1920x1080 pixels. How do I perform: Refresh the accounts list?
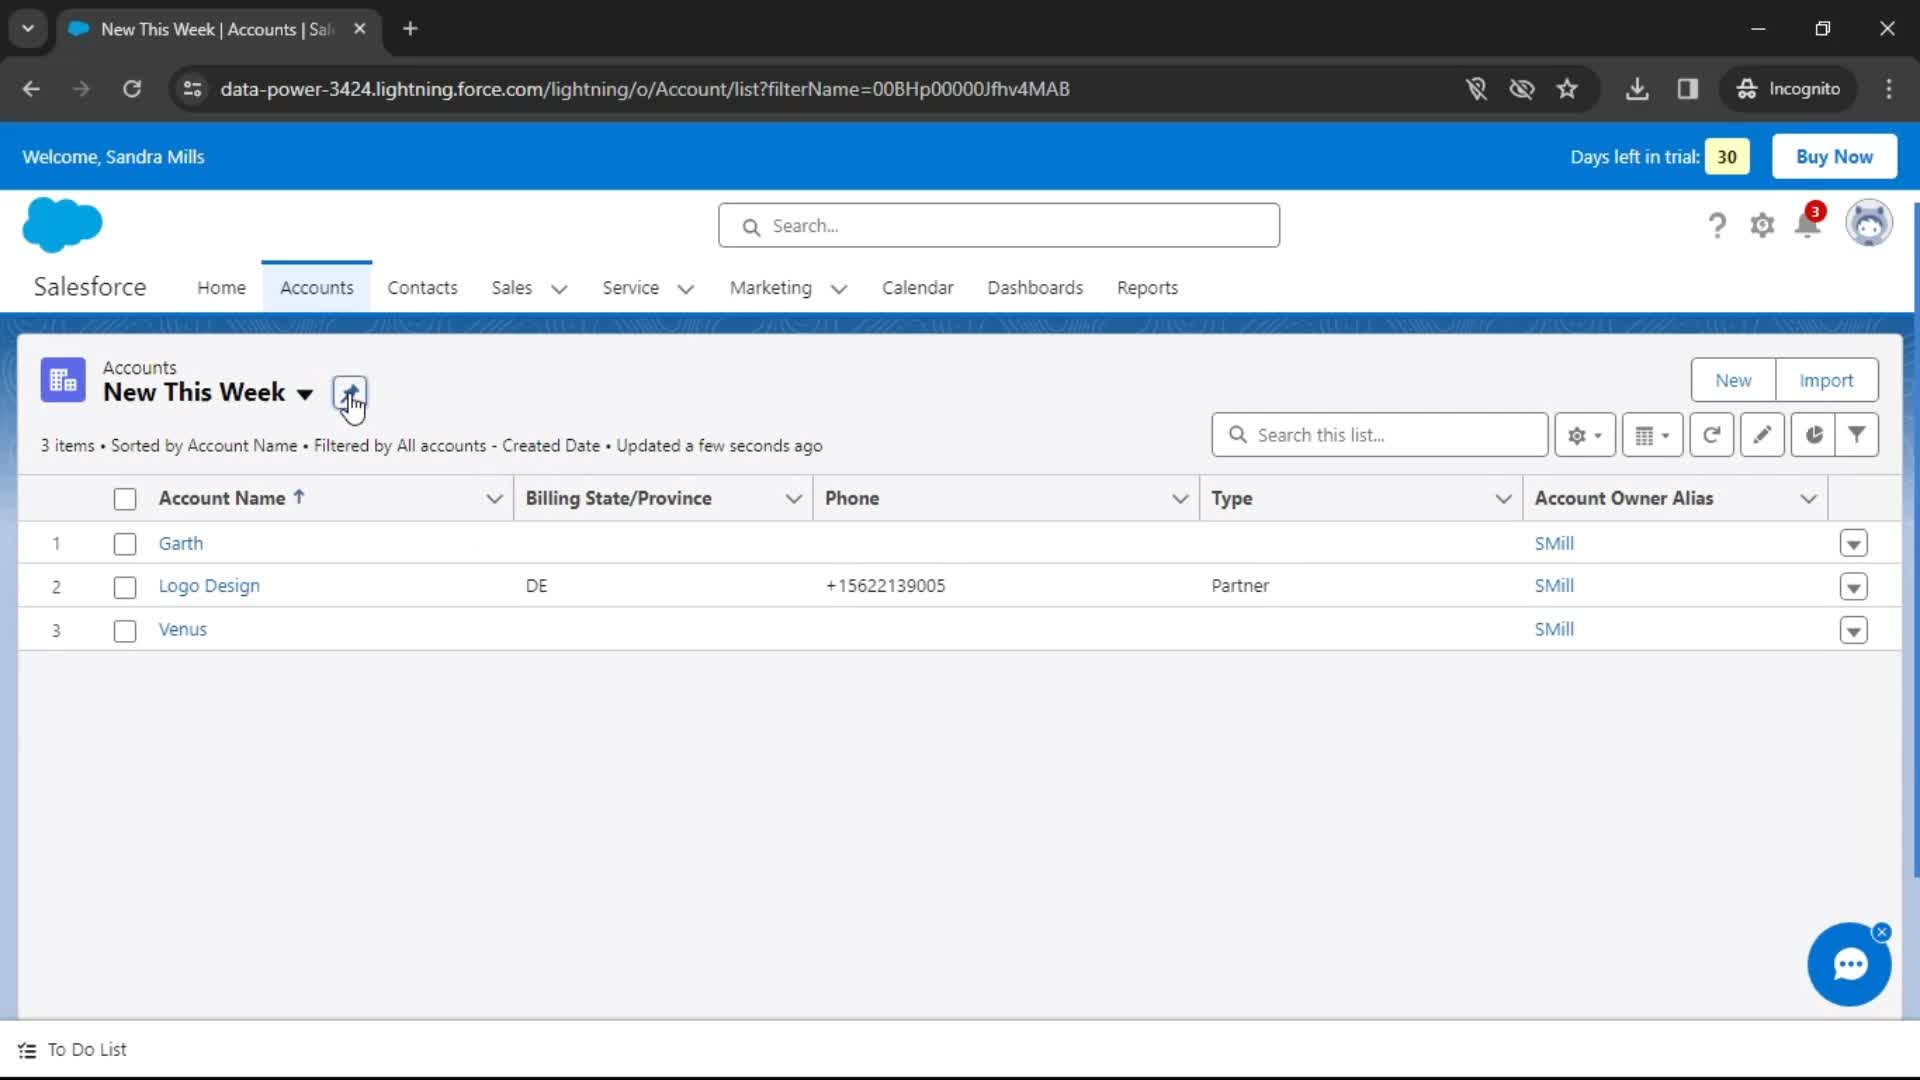1711,435
